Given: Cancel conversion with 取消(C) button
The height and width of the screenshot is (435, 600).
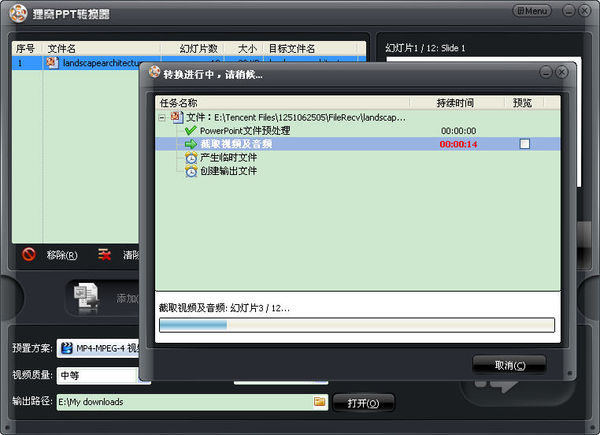Looking at the screenshot, I should point(509,365).
